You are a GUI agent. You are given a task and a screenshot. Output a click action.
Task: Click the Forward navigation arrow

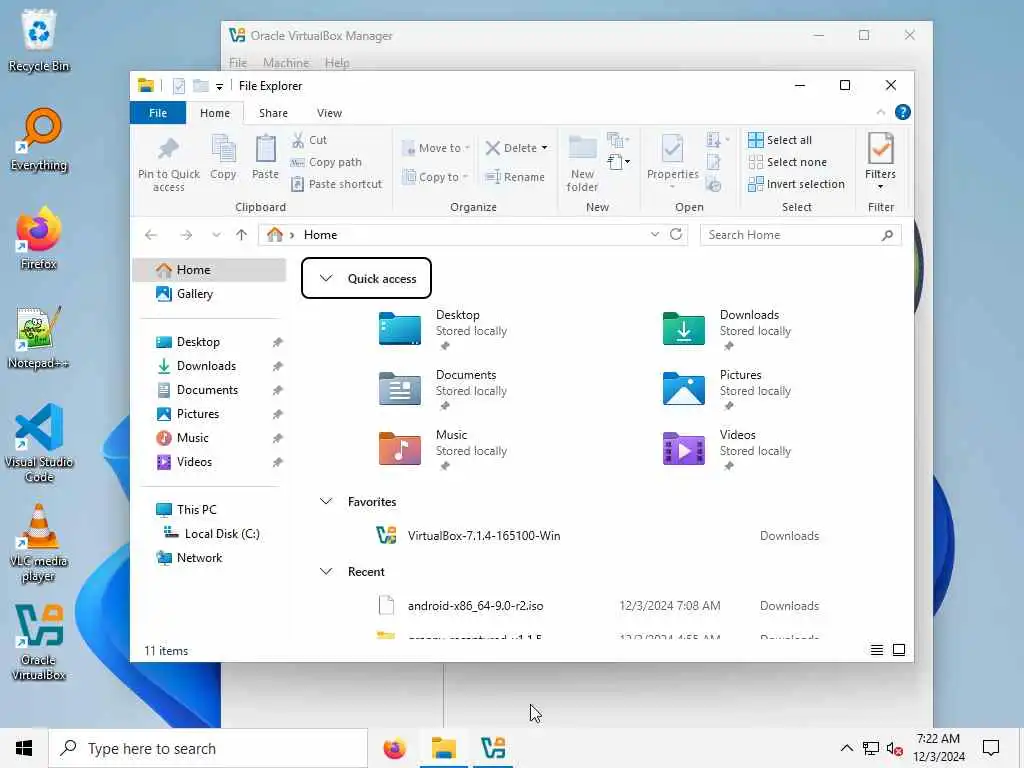point(186,235)
